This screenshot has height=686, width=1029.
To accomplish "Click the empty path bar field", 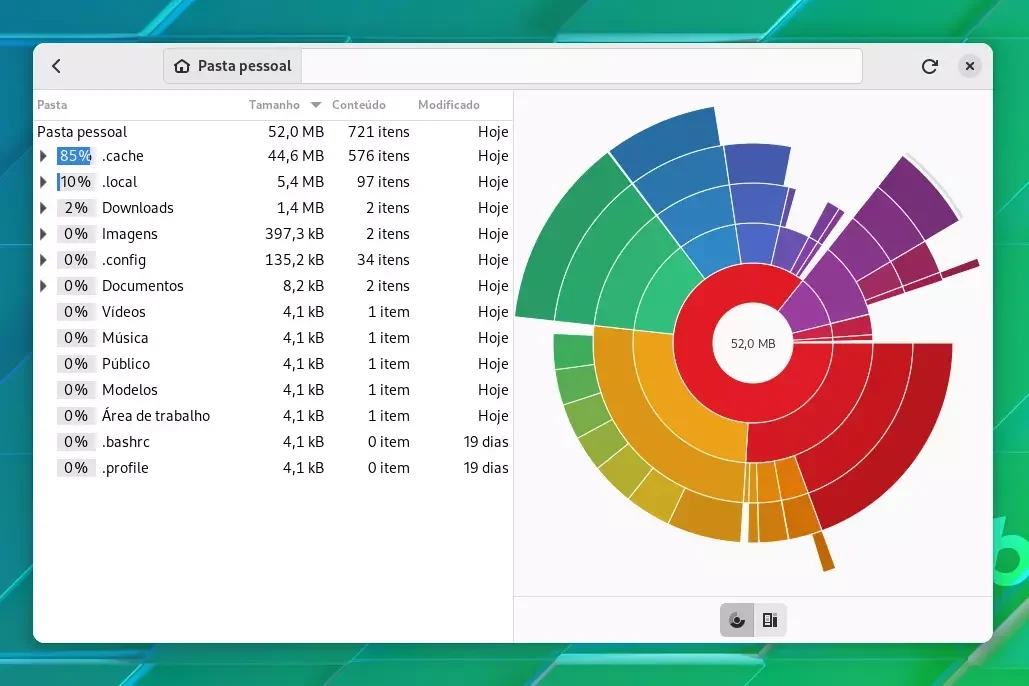I will point(581,66).
